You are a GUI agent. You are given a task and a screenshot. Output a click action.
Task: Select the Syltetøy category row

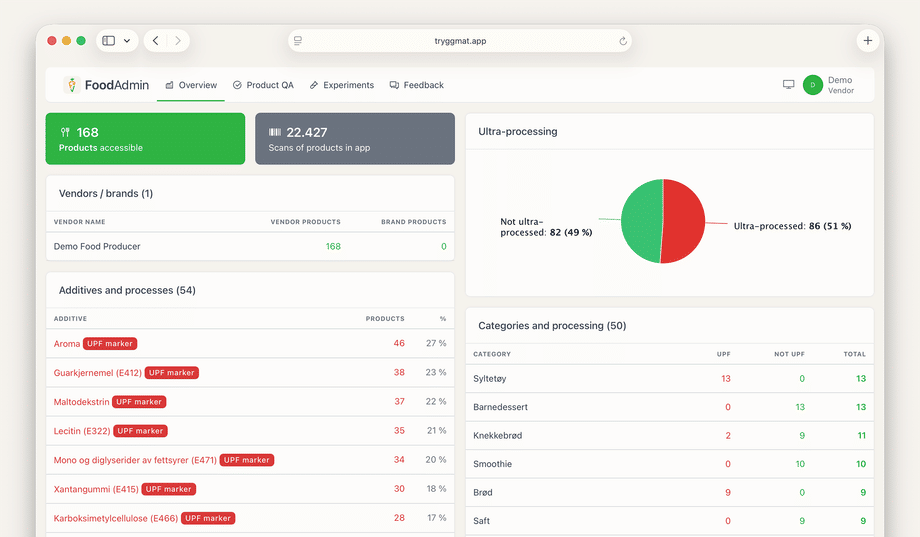point(669,379)
